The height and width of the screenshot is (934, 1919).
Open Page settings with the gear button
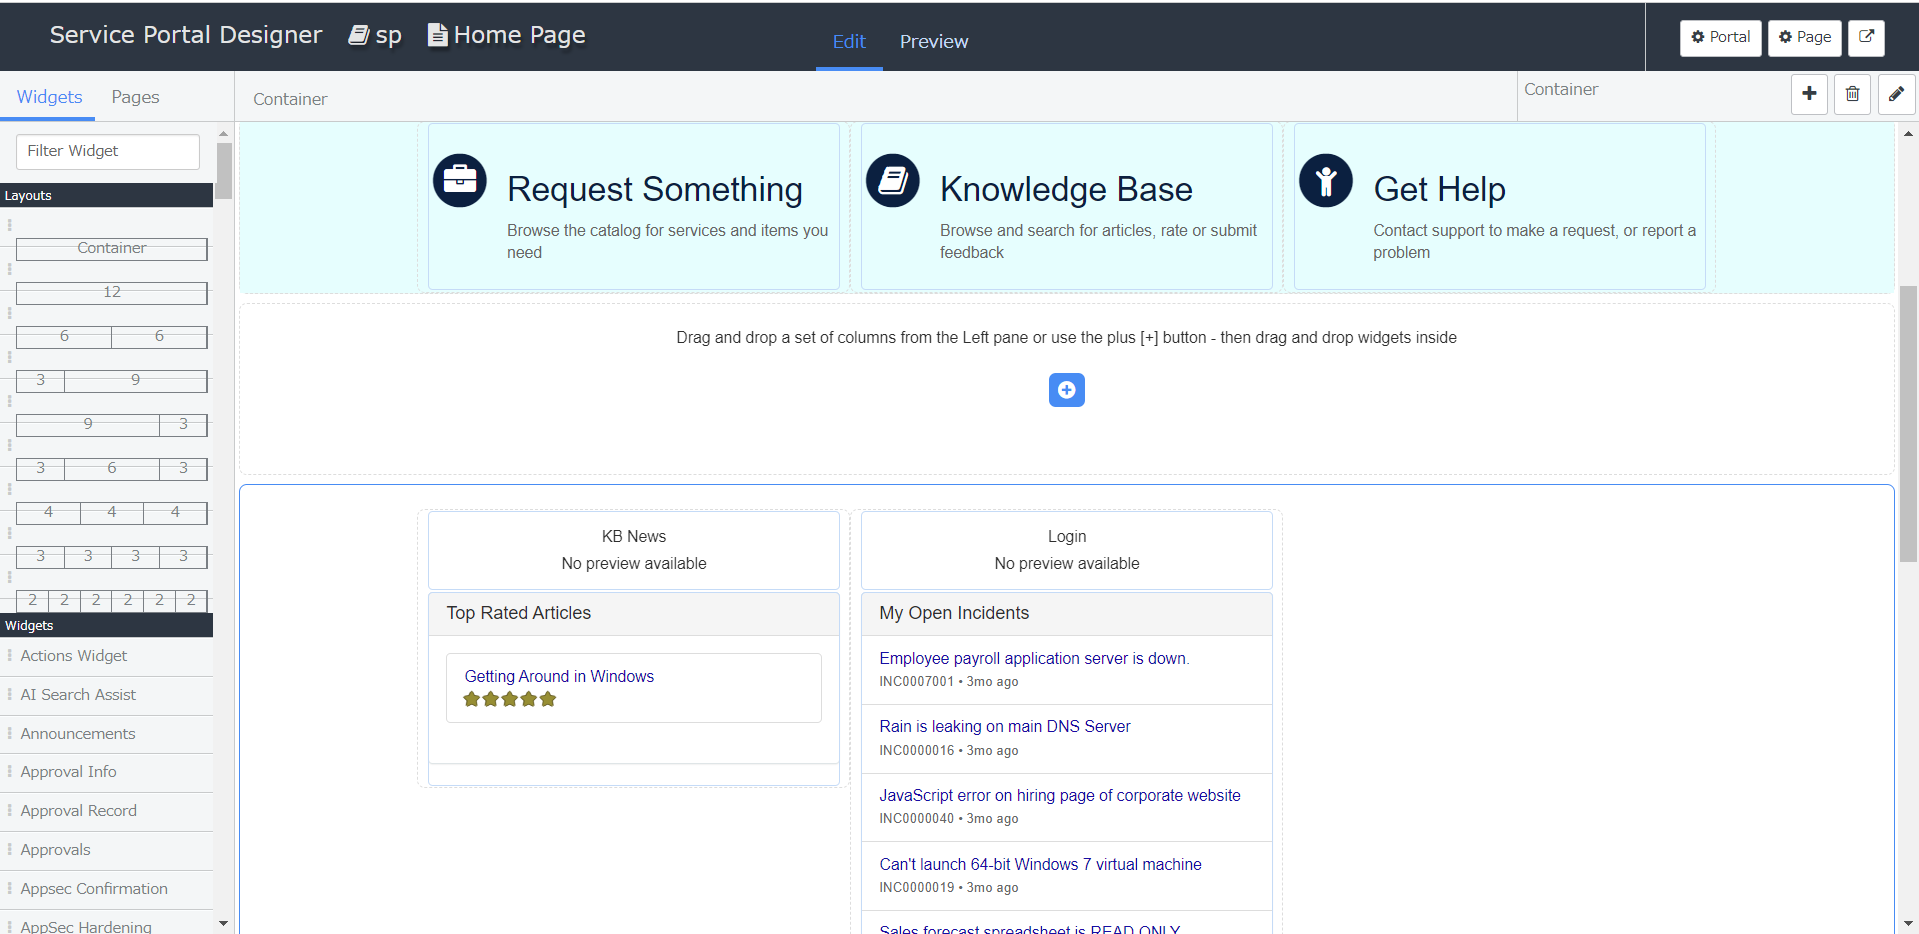(x=1804, y=37)
